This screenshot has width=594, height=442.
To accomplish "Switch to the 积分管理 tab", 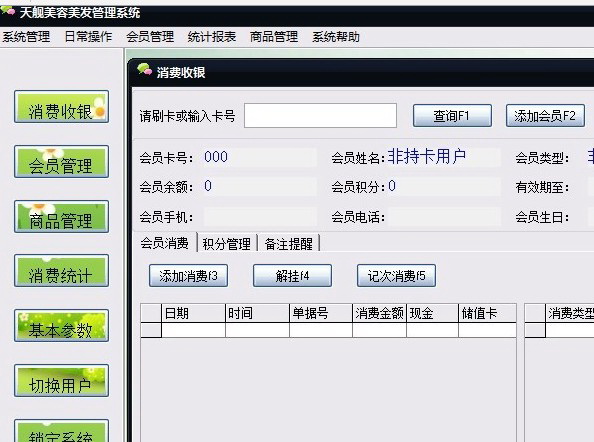I will coord(227,244).
